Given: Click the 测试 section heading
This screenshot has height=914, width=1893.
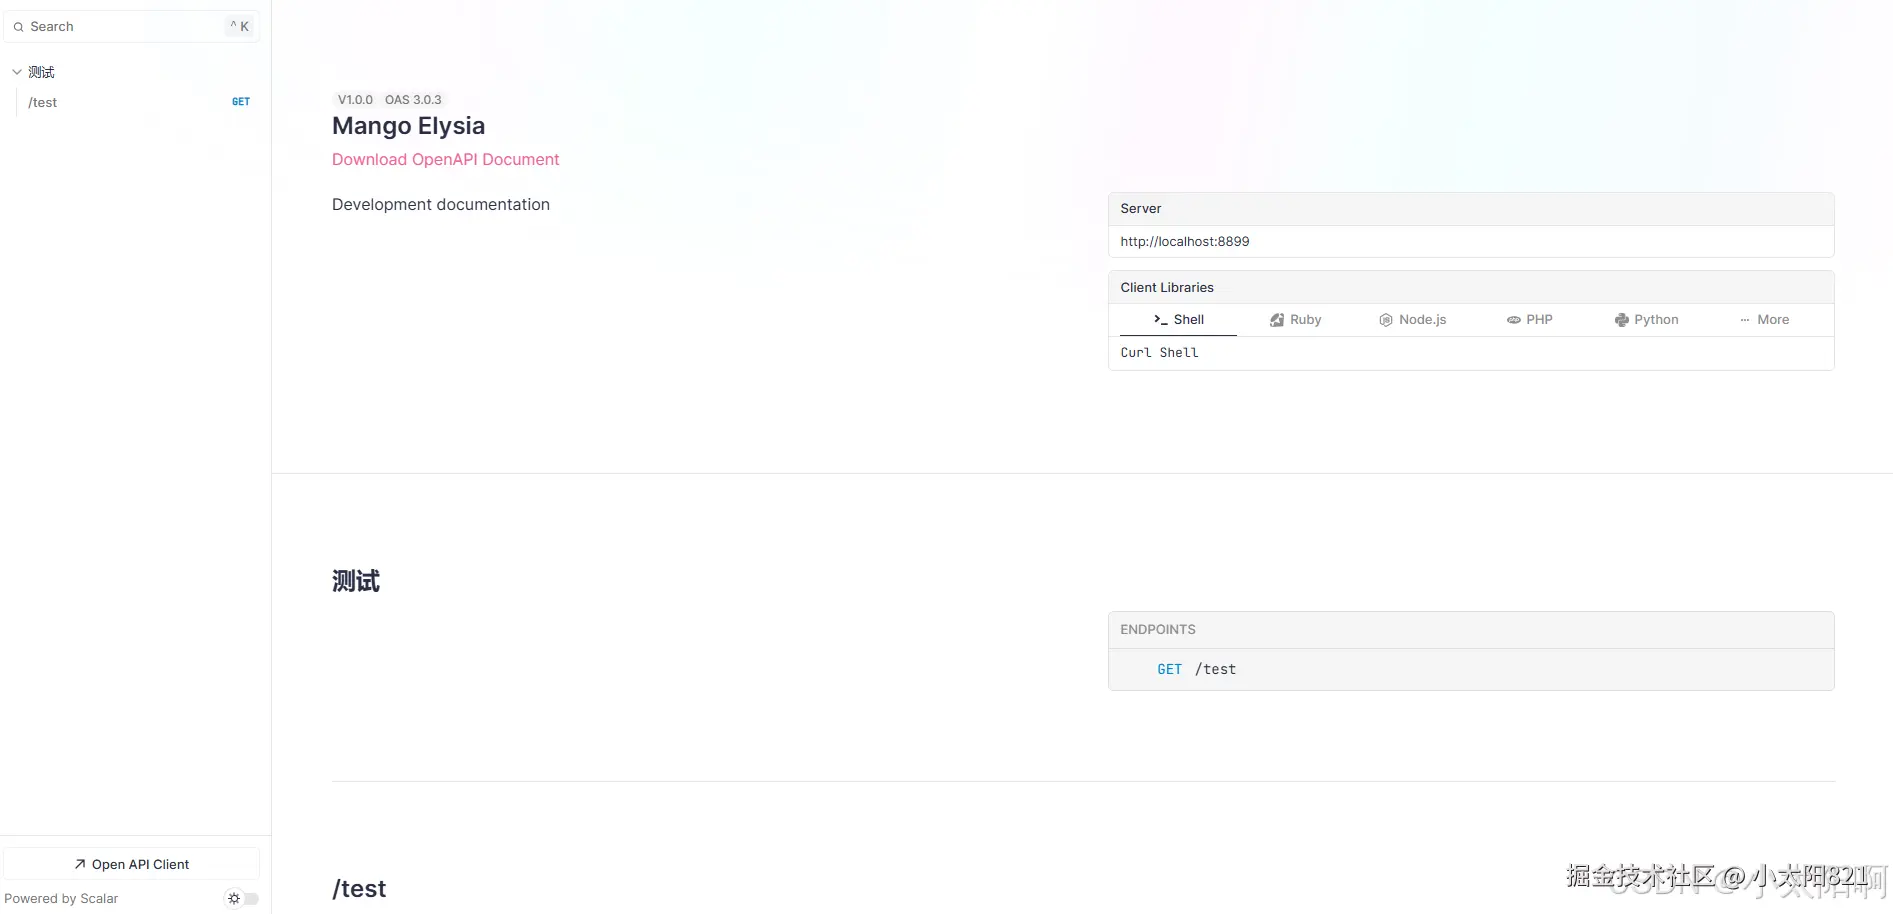Looking at the screenshot, I should point(356,582).
